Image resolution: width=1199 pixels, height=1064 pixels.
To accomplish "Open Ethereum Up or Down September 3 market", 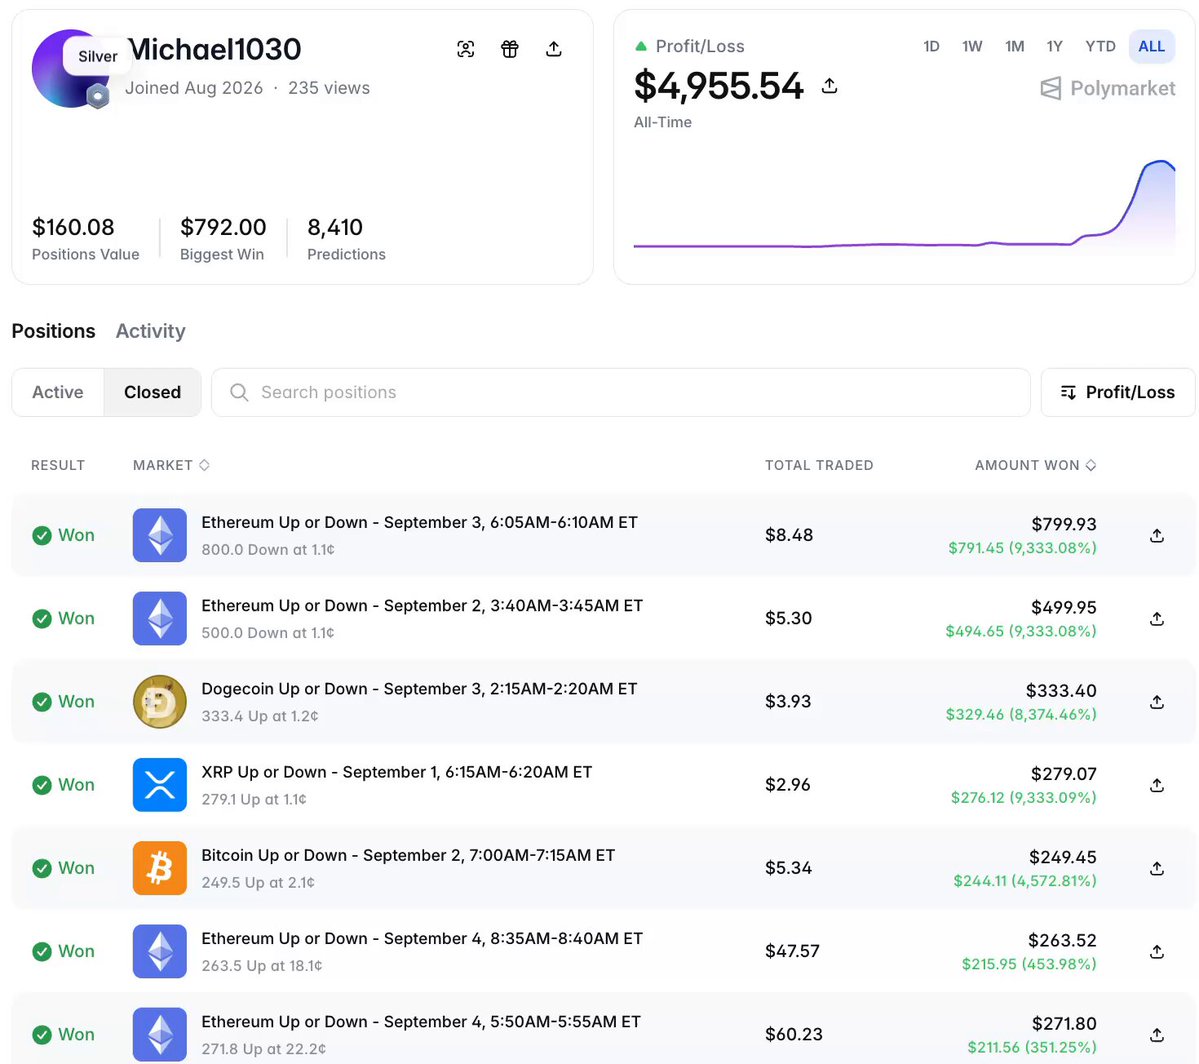I will point(419,522).
